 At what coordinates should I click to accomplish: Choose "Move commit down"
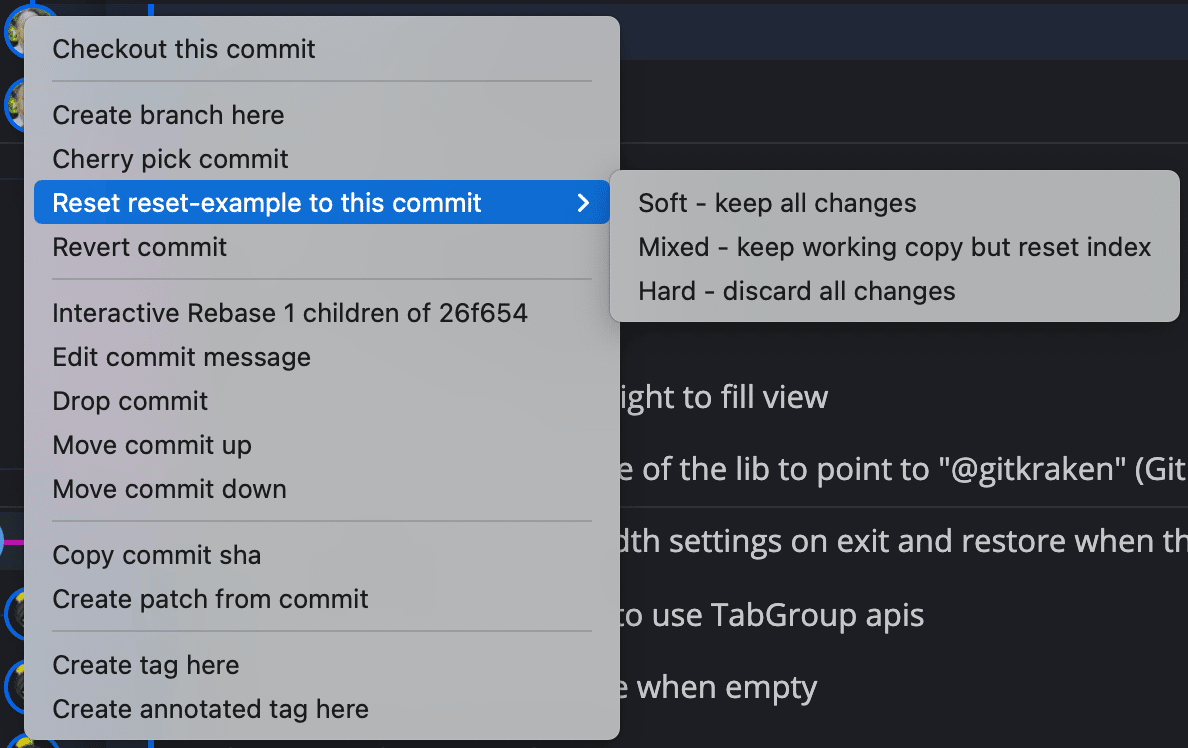[x=169, y=489]
